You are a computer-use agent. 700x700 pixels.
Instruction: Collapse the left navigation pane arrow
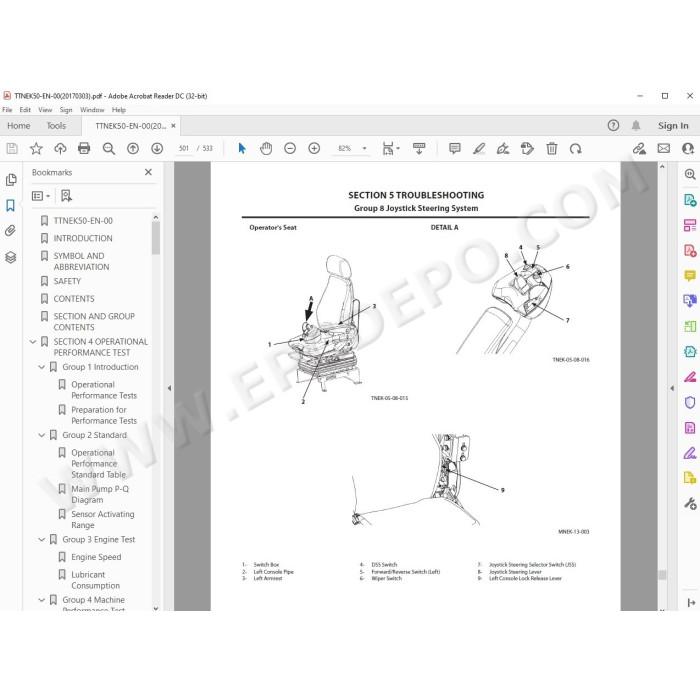click(169, 388)
